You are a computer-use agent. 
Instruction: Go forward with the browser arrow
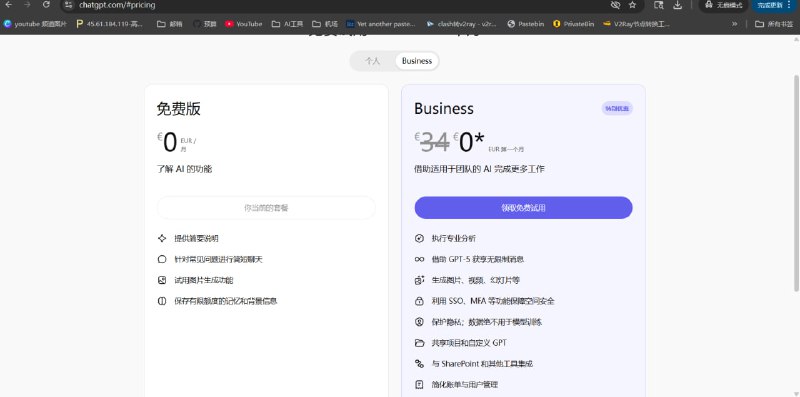tap(28, 5)
